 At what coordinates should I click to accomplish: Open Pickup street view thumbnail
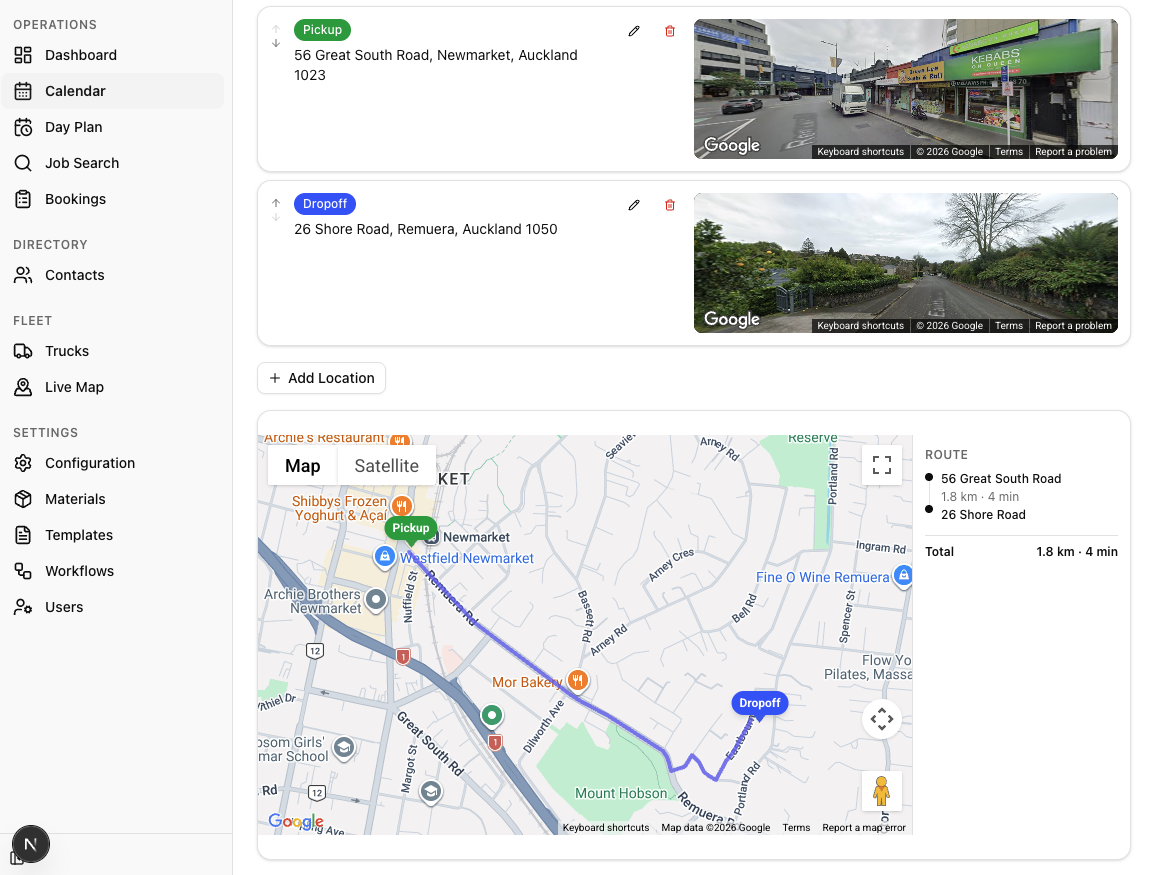coord(906,89)
